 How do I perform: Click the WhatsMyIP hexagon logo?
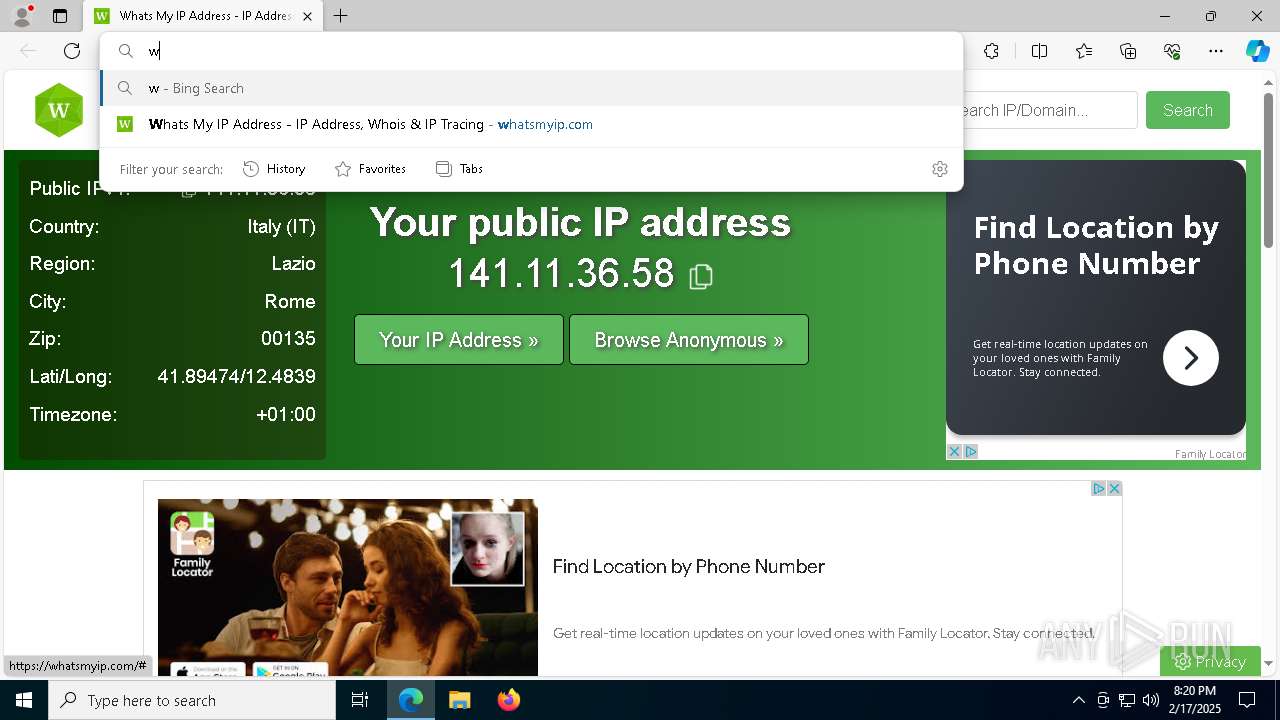[59, 110]
